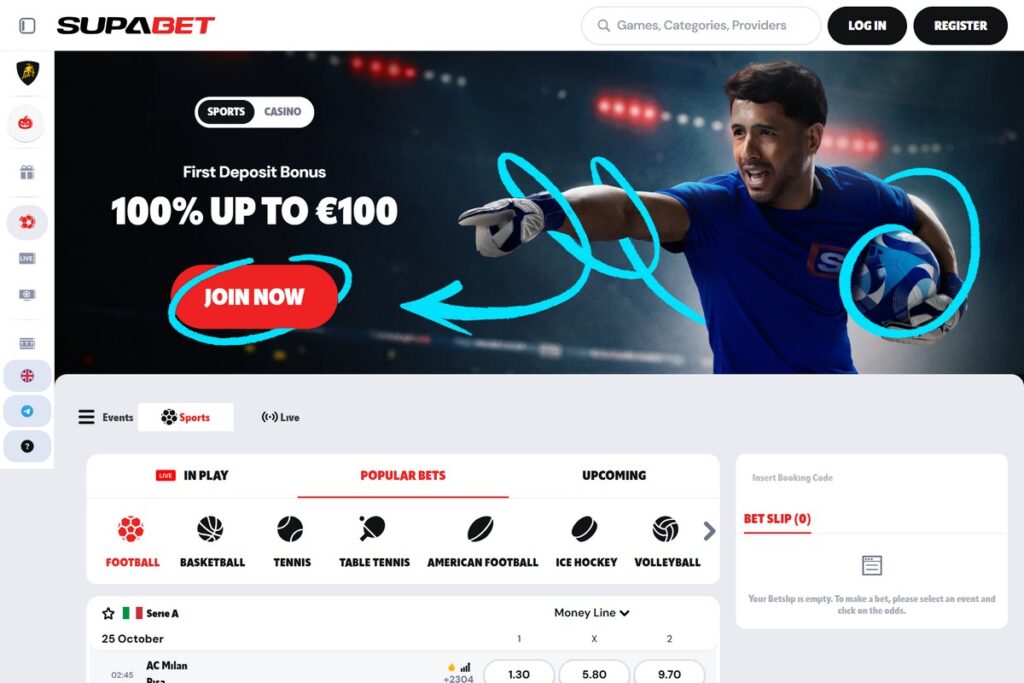Collapse the sidebar panel icon
Viewport: 1024px width, 683px height.
tap(27, 25)
